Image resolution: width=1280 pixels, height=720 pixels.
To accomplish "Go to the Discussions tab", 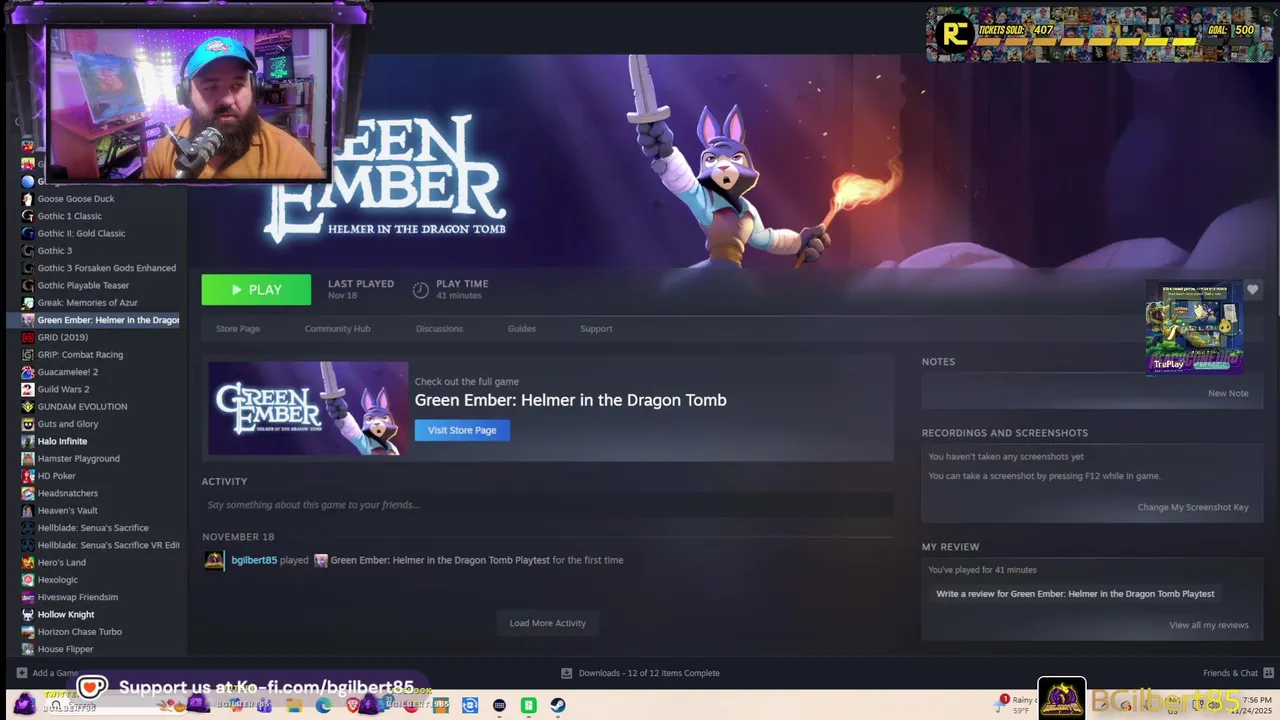I will [x=439, y=329].
